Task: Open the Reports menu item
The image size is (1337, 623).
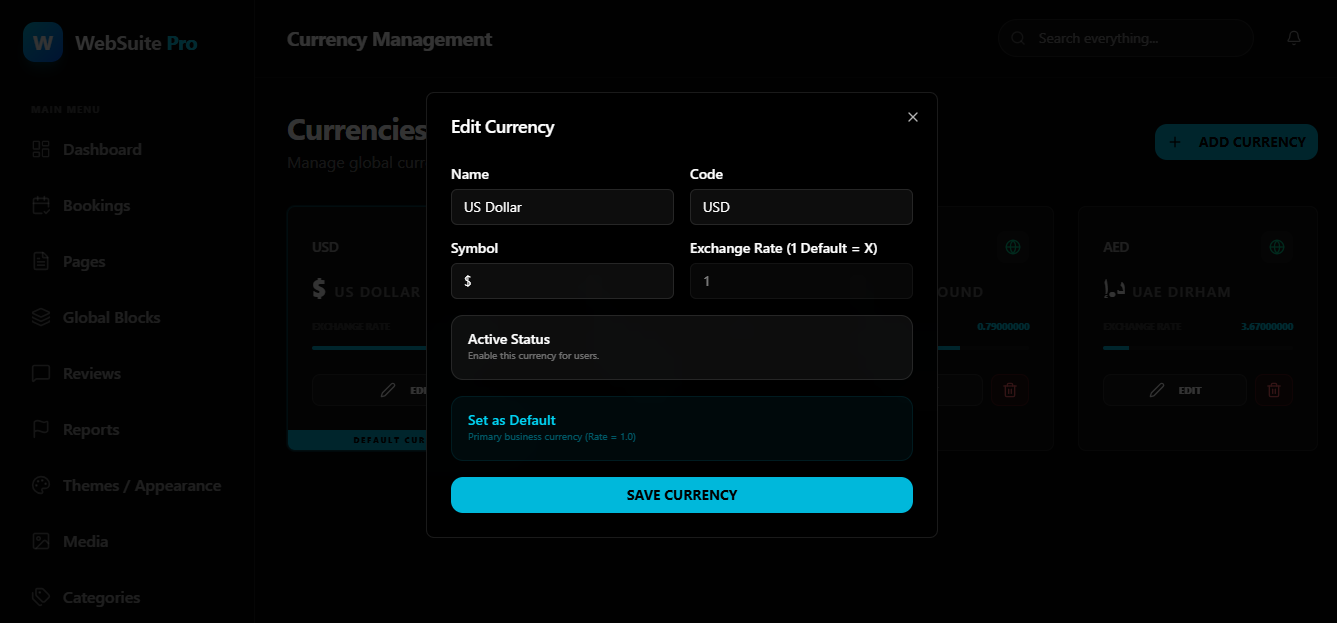Action: click(90, 429)
